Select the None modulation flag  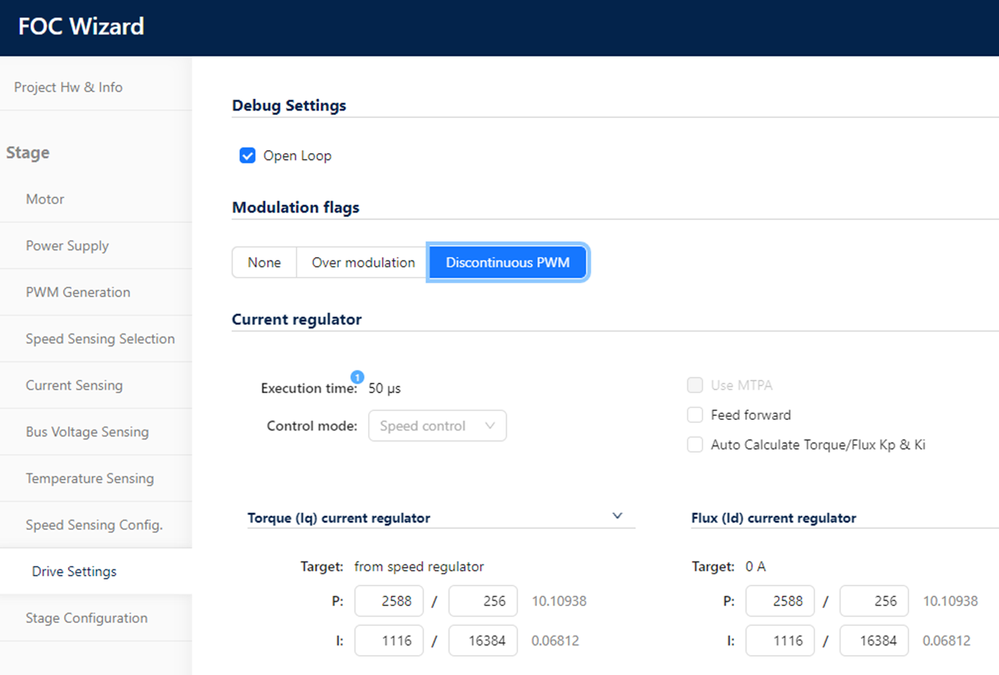pyautogui.click(x=264, y=263)
